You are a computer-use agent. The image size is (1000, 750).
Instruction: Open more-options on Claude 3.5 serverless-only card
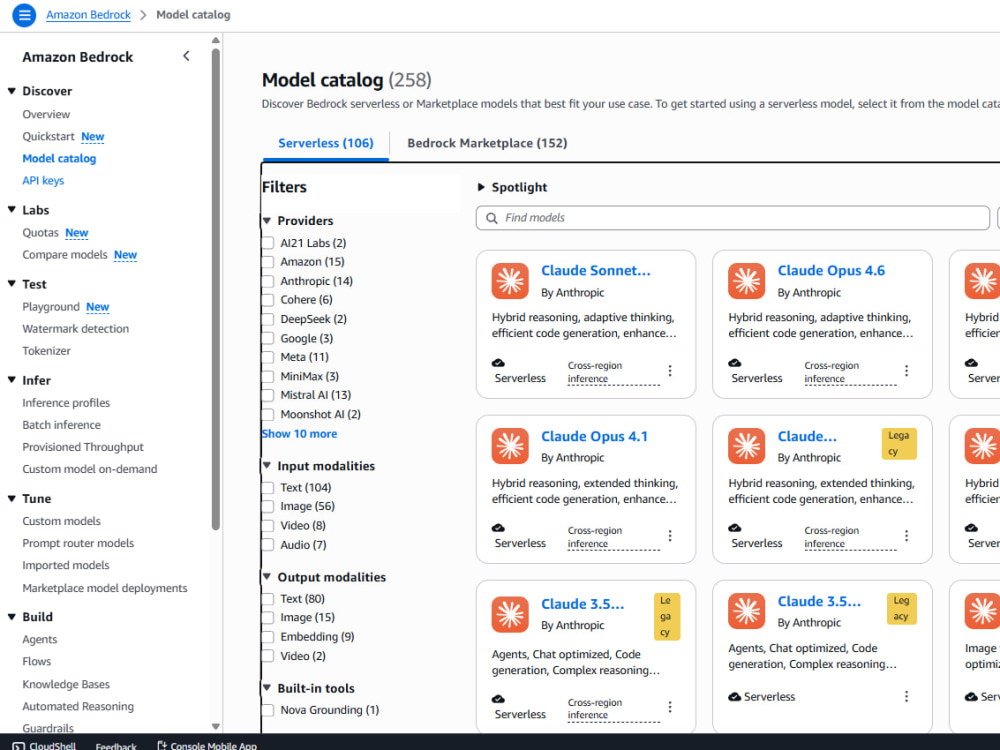coord(906,696)
